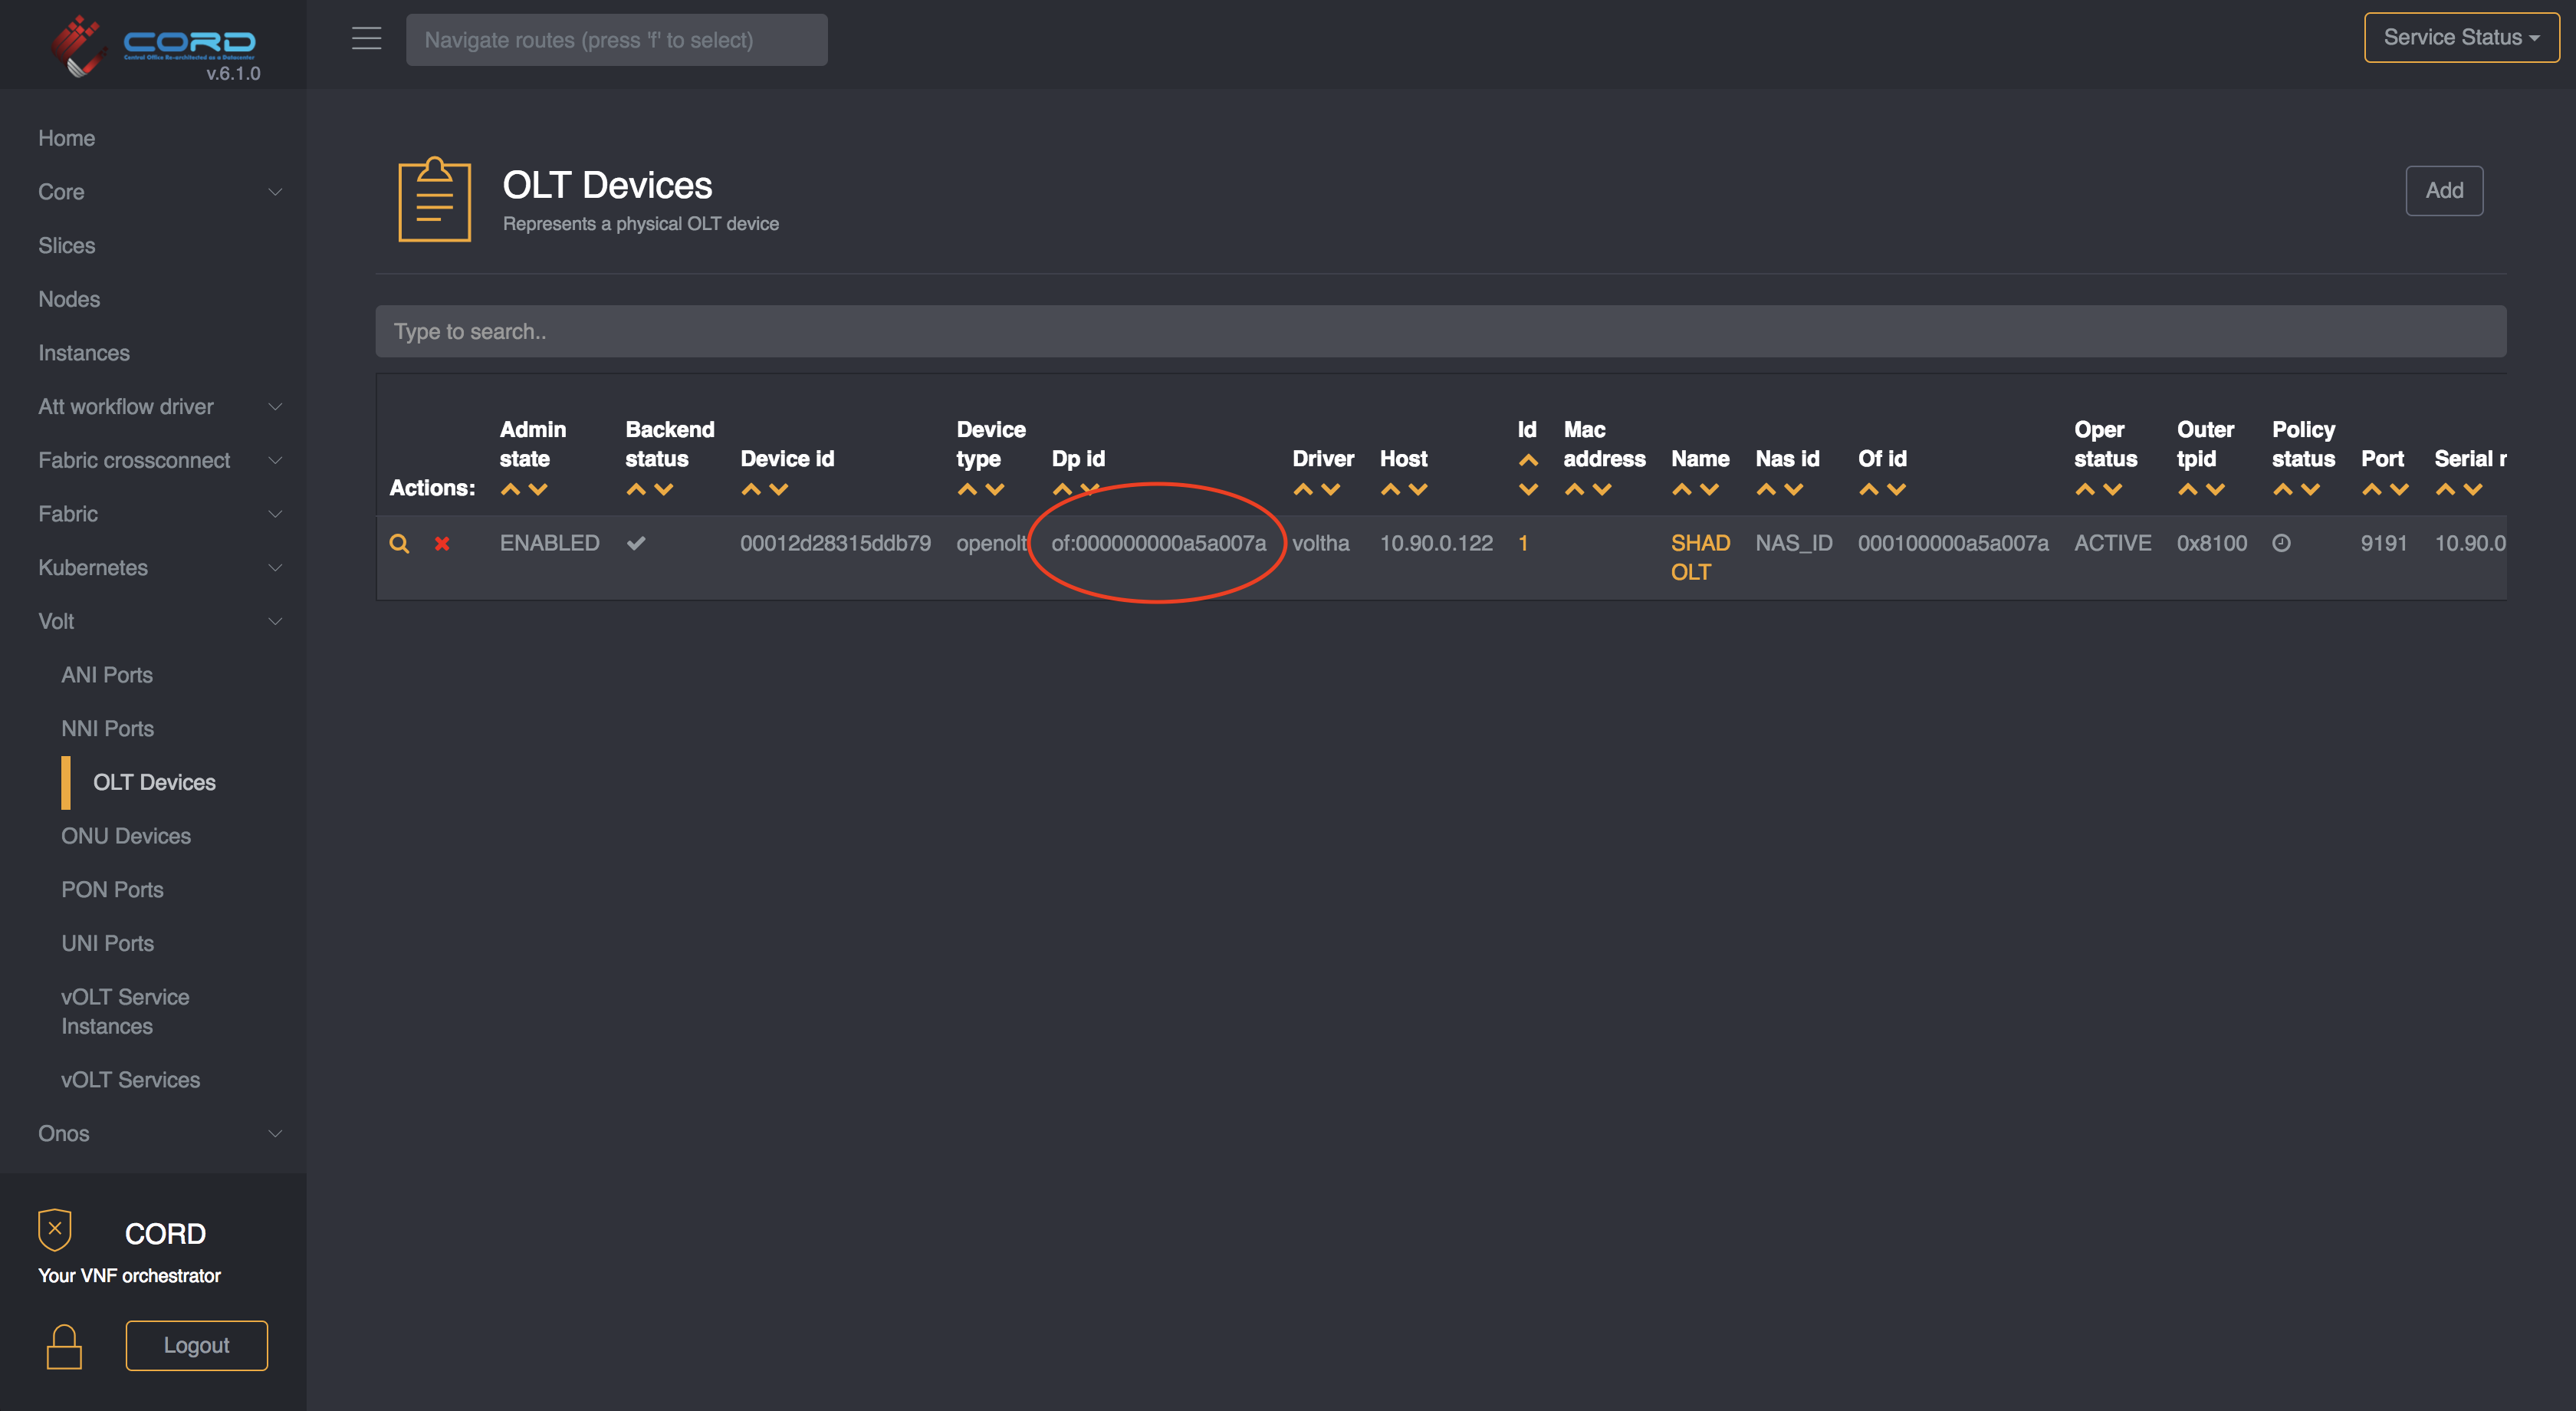2576x1411 pixels.
Task: Click the Add button
Action: (2444, 190)
